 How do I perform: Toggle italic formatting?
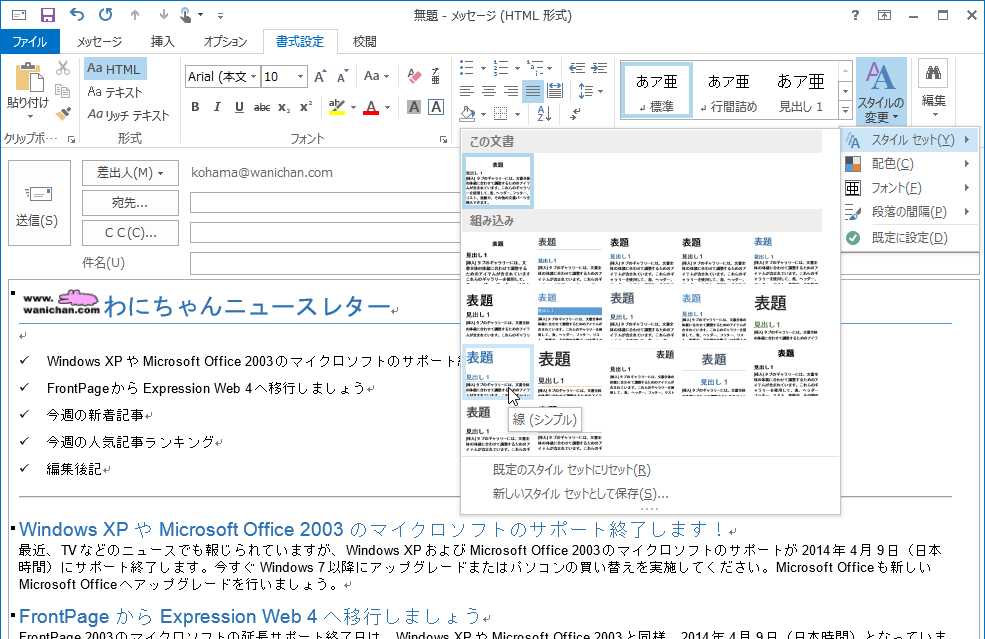click(x=217, y=107)
